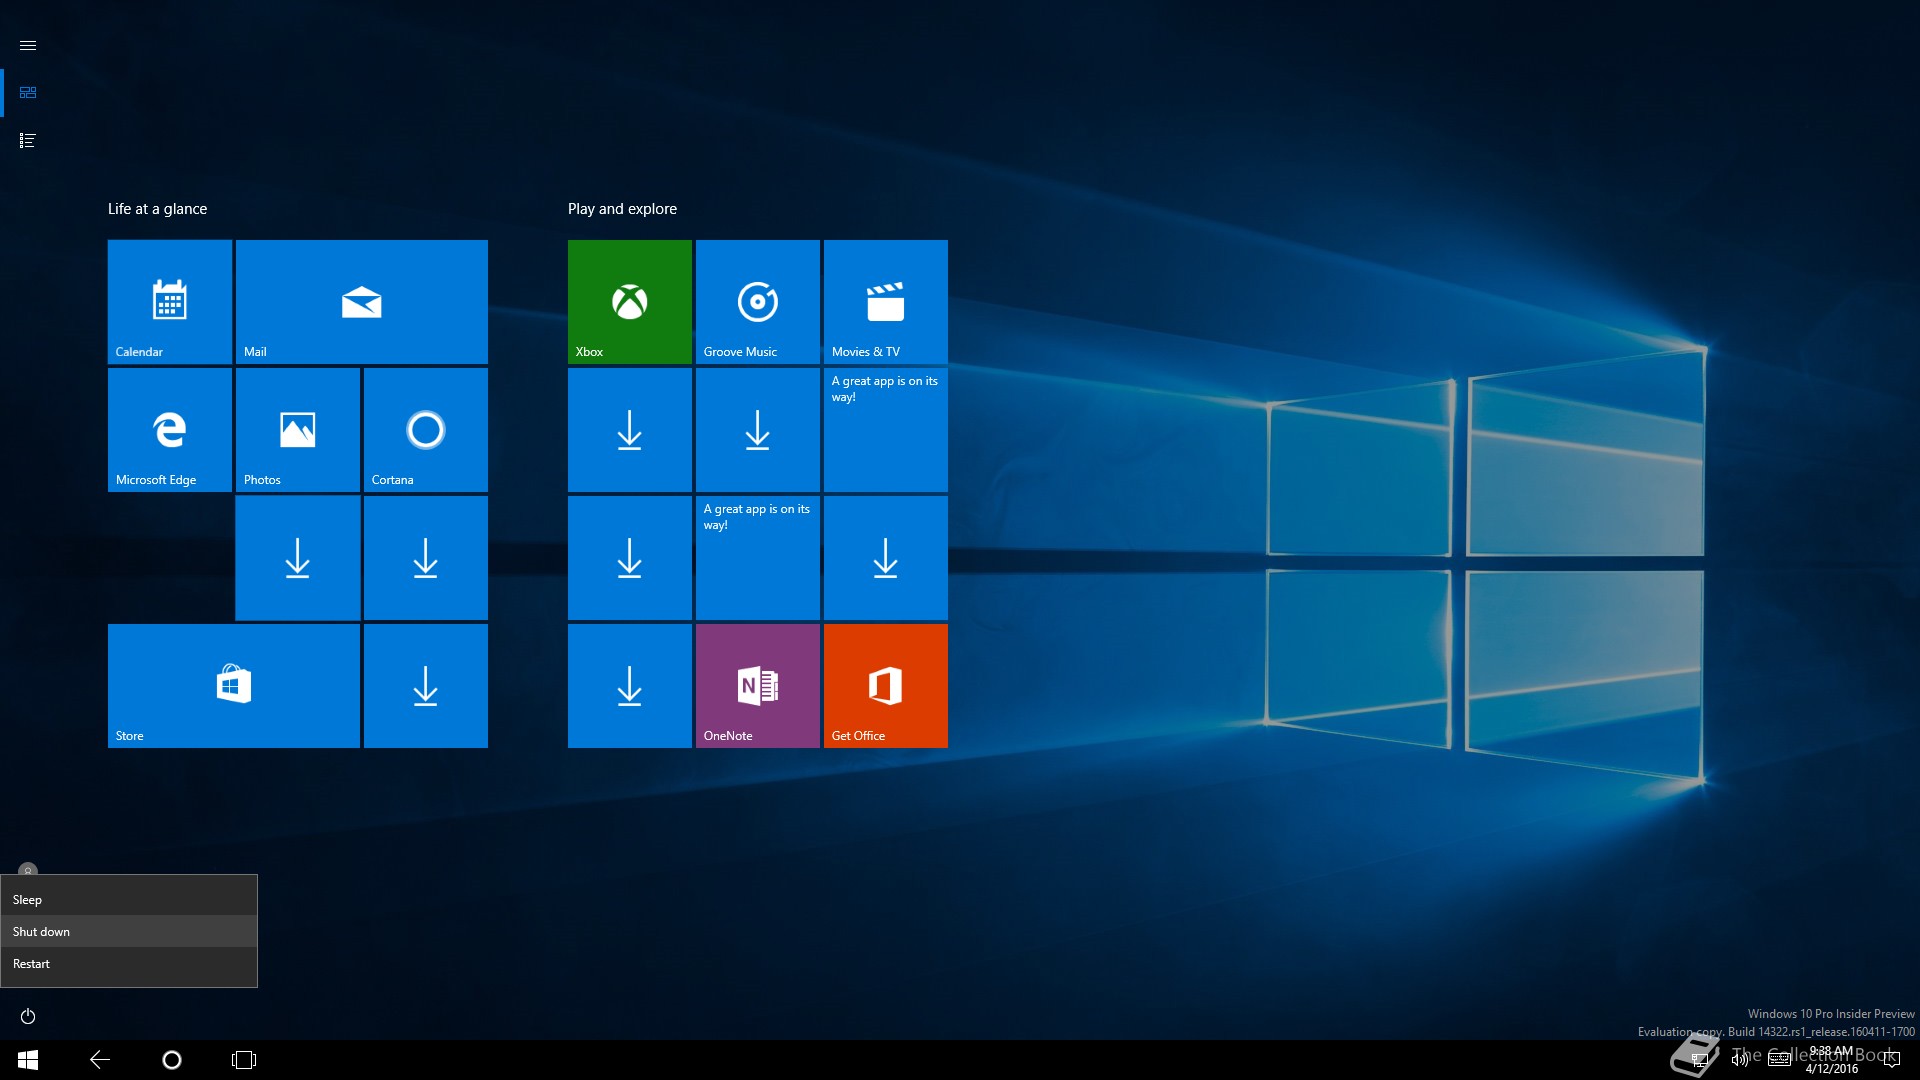Viewport: 1920px width, 1080px height.
Task: Choose Shut down from the power menu
Action: [x=129, y=932]
